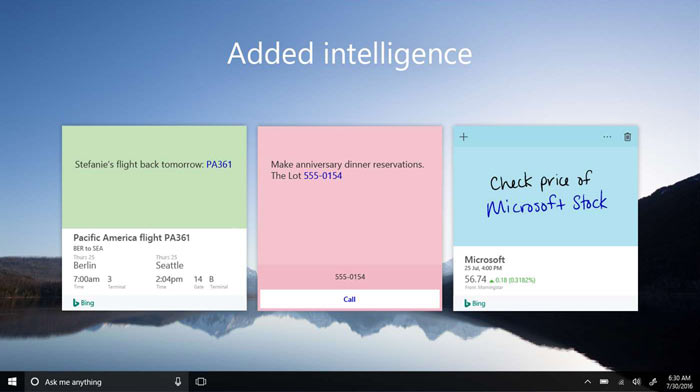
Task: Open the volume control icon
Action: 636,382
